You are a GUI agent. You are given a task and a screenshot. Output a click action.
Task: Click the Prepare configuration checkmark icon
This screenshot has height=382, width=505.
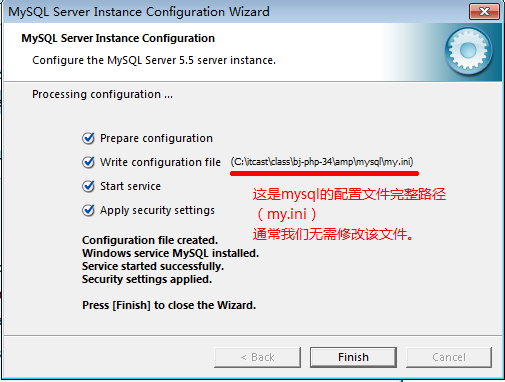88,138
